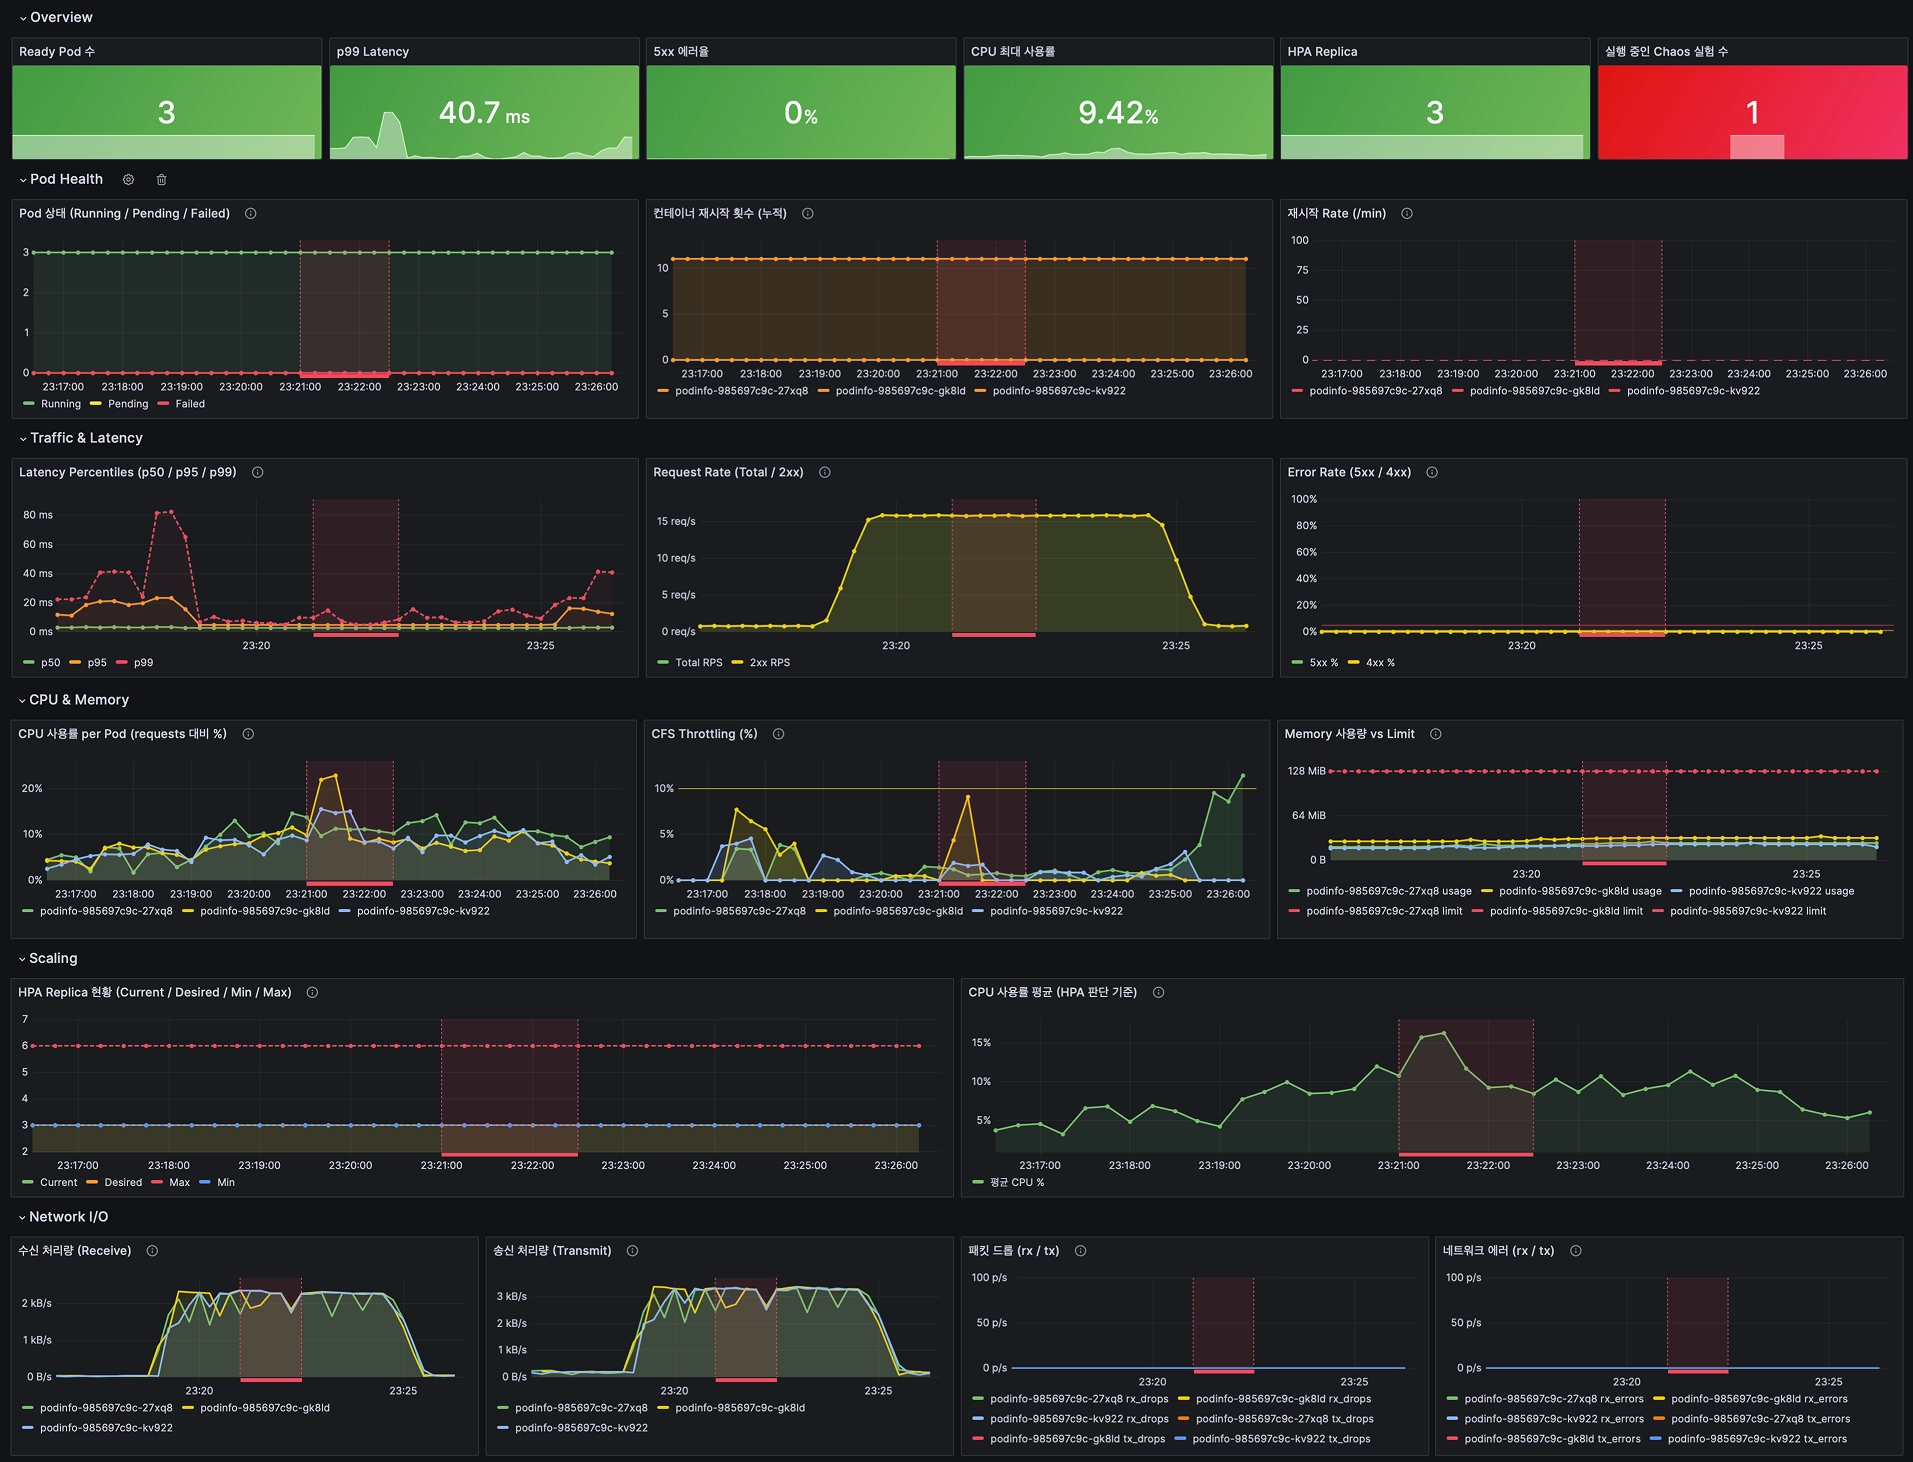This screenshot has height=1462, width=1913.
Task: Open 5xx 에러율 panel title menu
Action: (681, 52)
